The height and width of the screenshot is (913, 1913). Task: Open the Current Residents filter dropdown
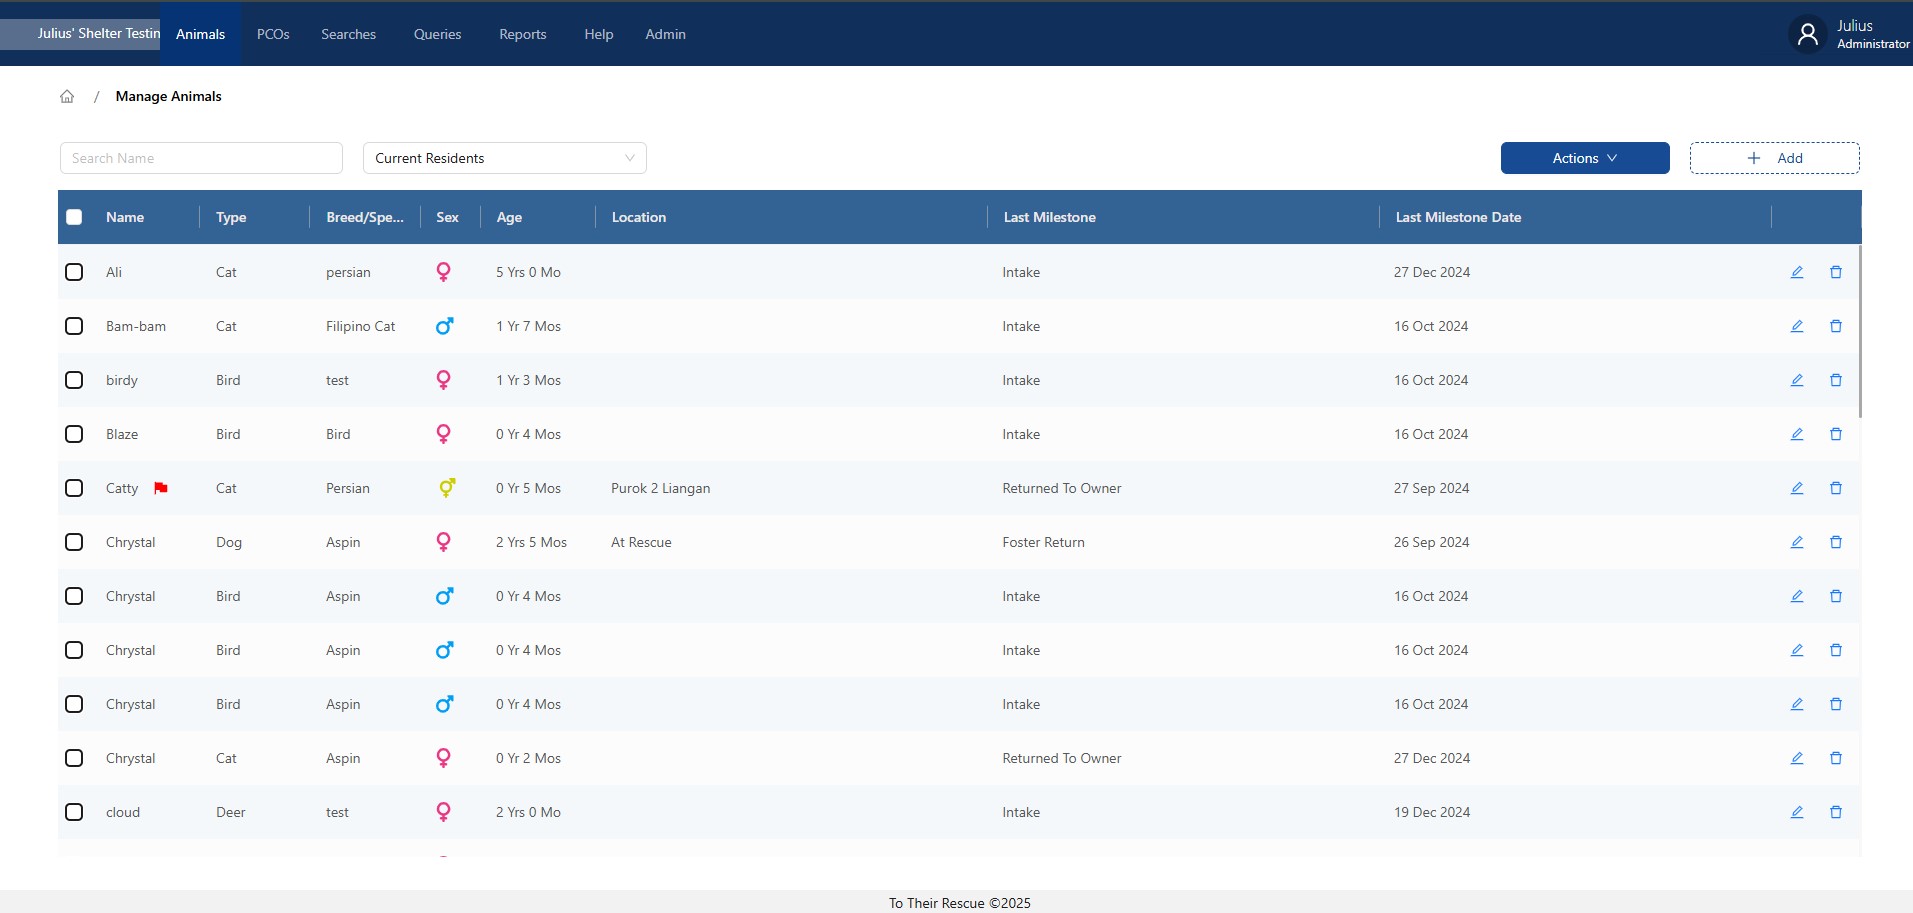504,158
